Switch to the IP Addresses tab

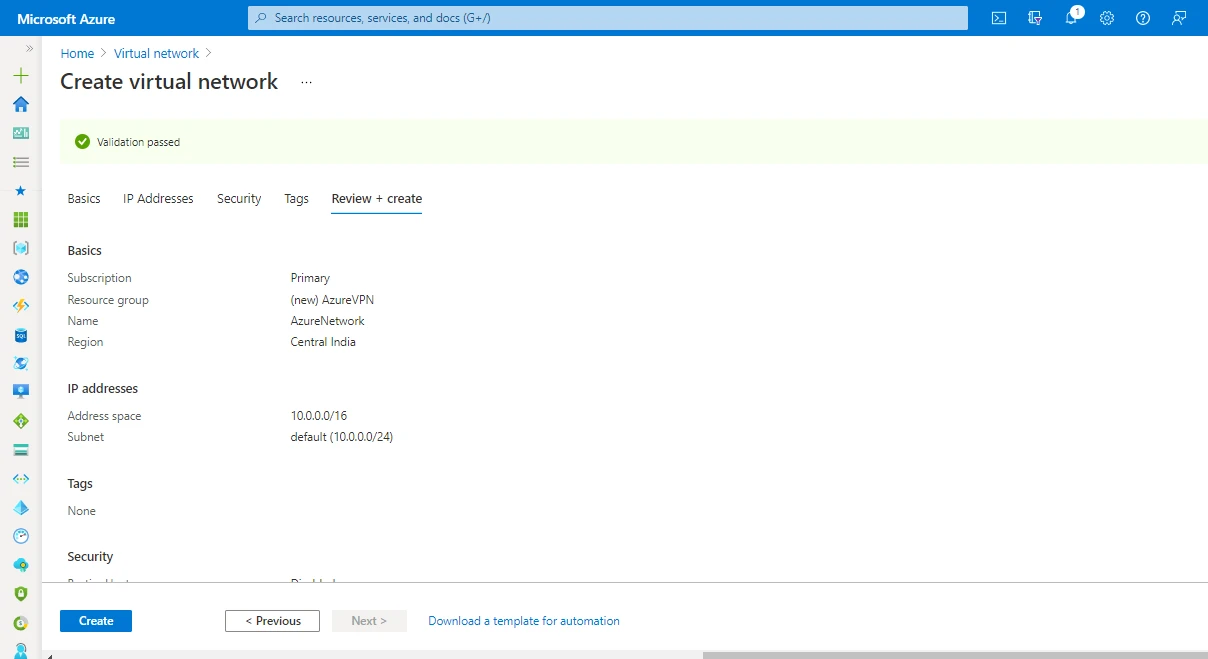pos(158,198)
